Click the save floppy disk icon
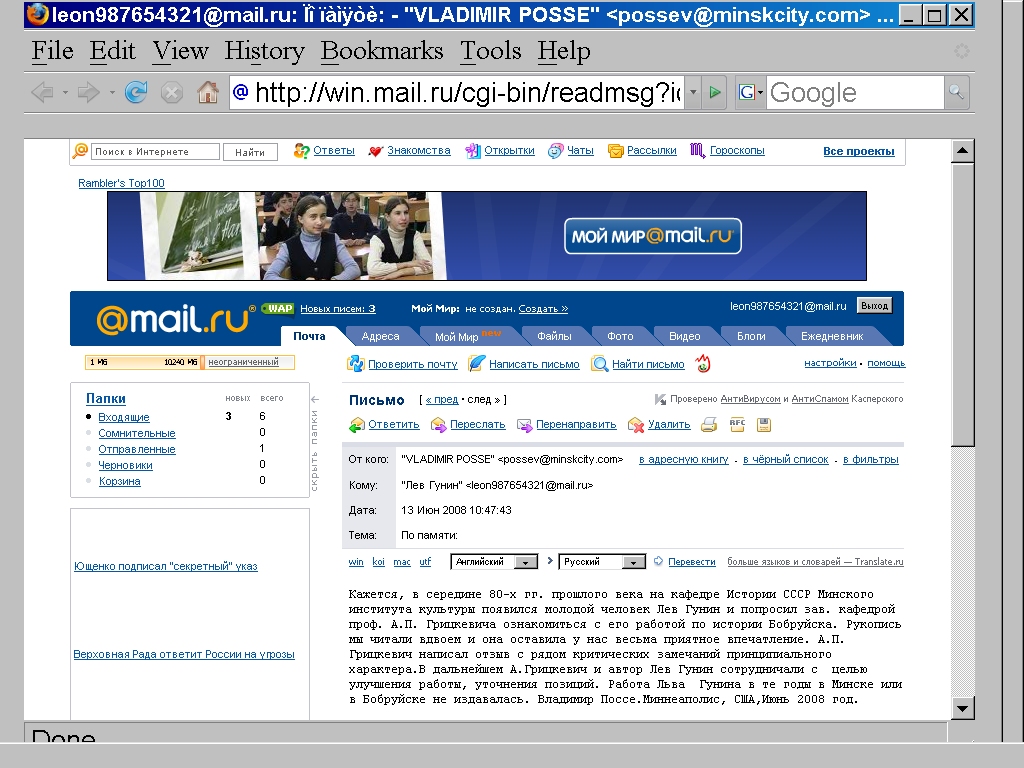1024x768 pixels. [x=764, y=424]
